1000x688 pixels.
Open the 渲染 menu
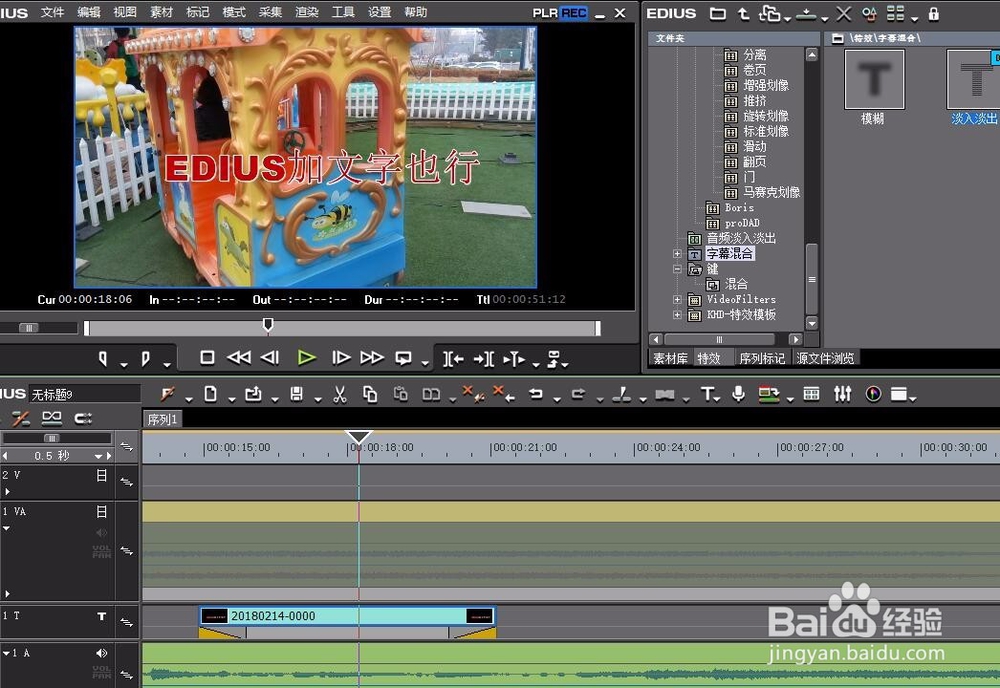click(x=307, y=12)
